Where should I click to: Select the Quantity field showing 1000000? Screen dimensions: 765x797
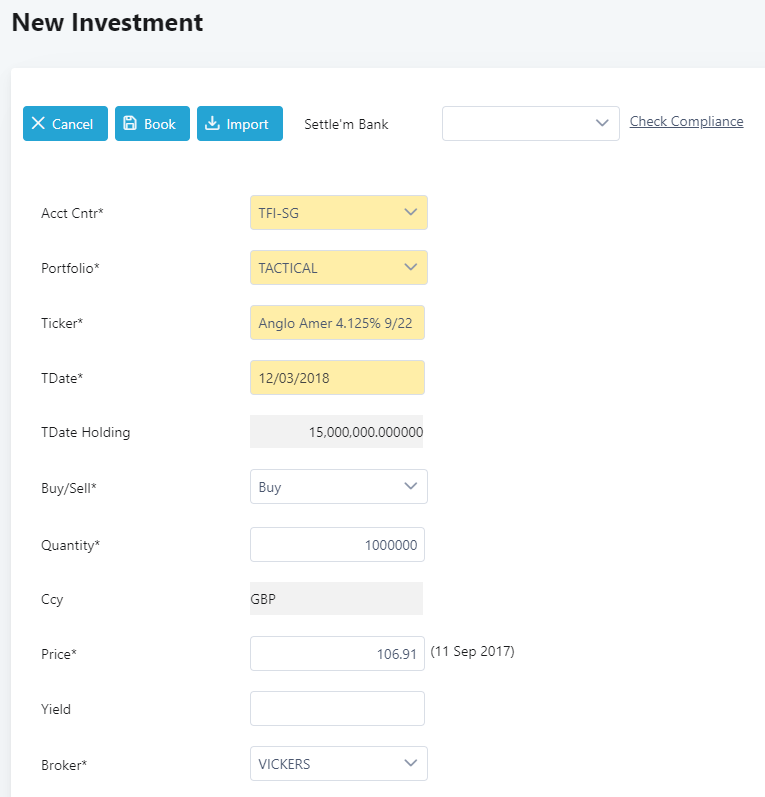[x=337, y=544]
